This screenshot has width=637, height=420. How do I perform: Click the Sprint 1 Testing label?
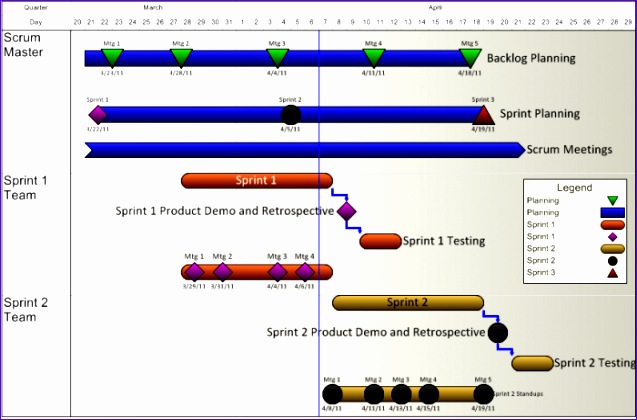point(444,241)
